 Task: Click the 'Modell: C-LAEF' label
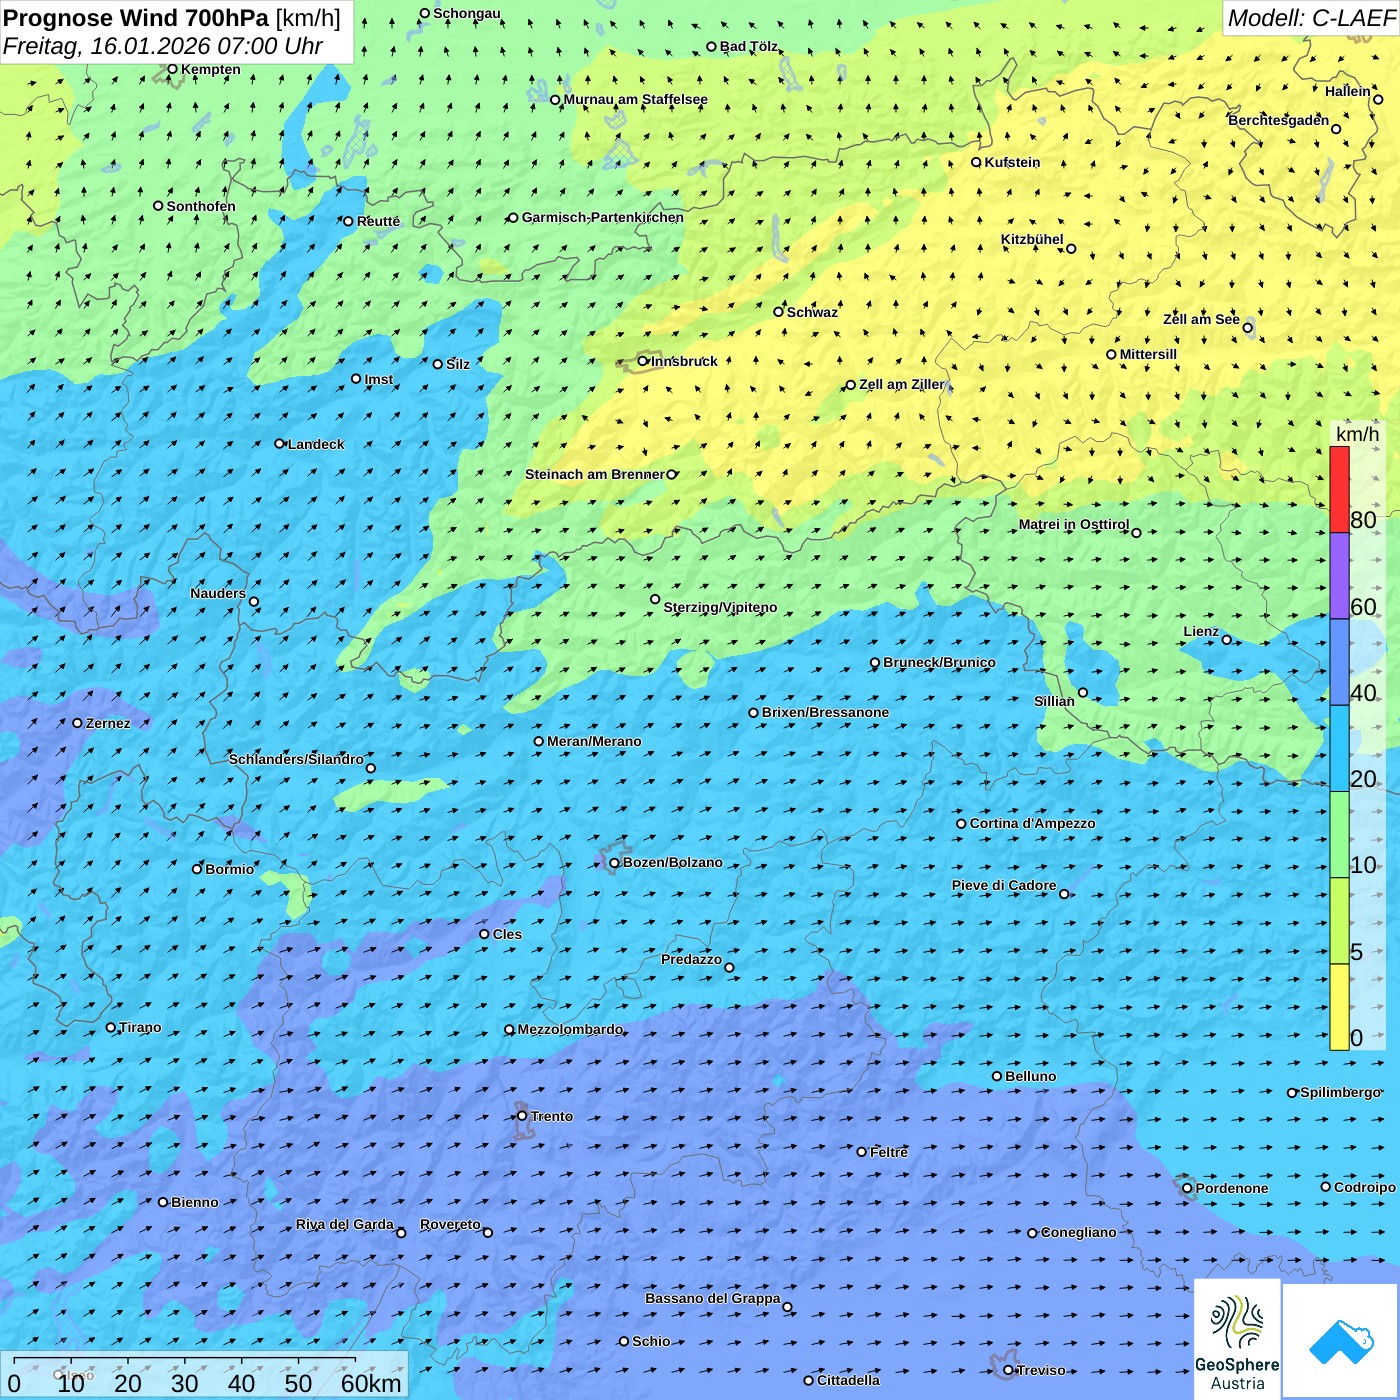[1311, 18]
